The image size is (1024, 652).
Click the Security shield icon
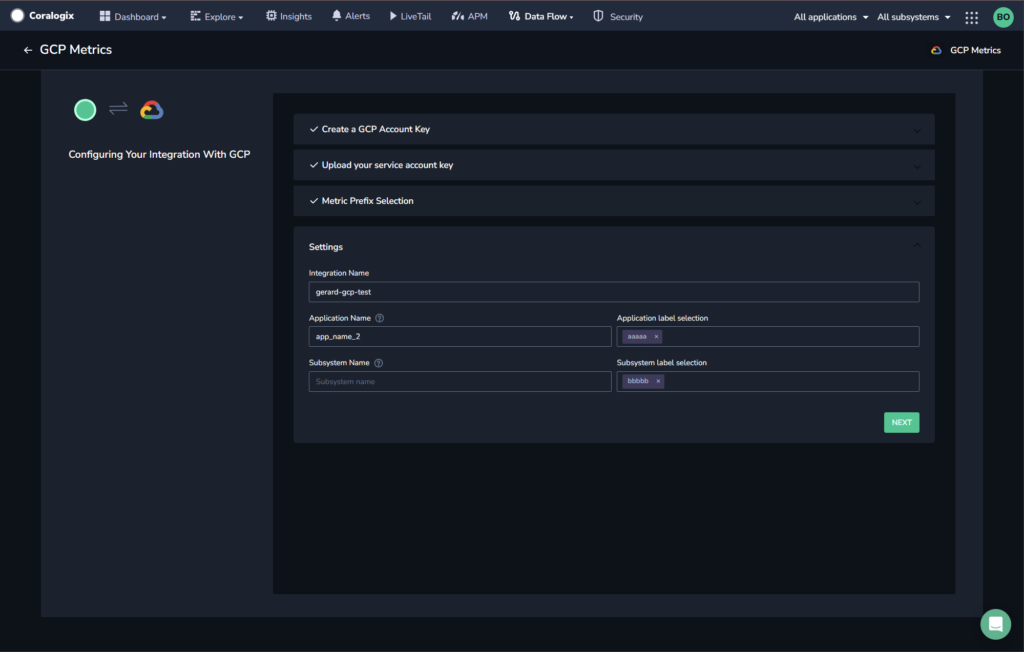598,16
